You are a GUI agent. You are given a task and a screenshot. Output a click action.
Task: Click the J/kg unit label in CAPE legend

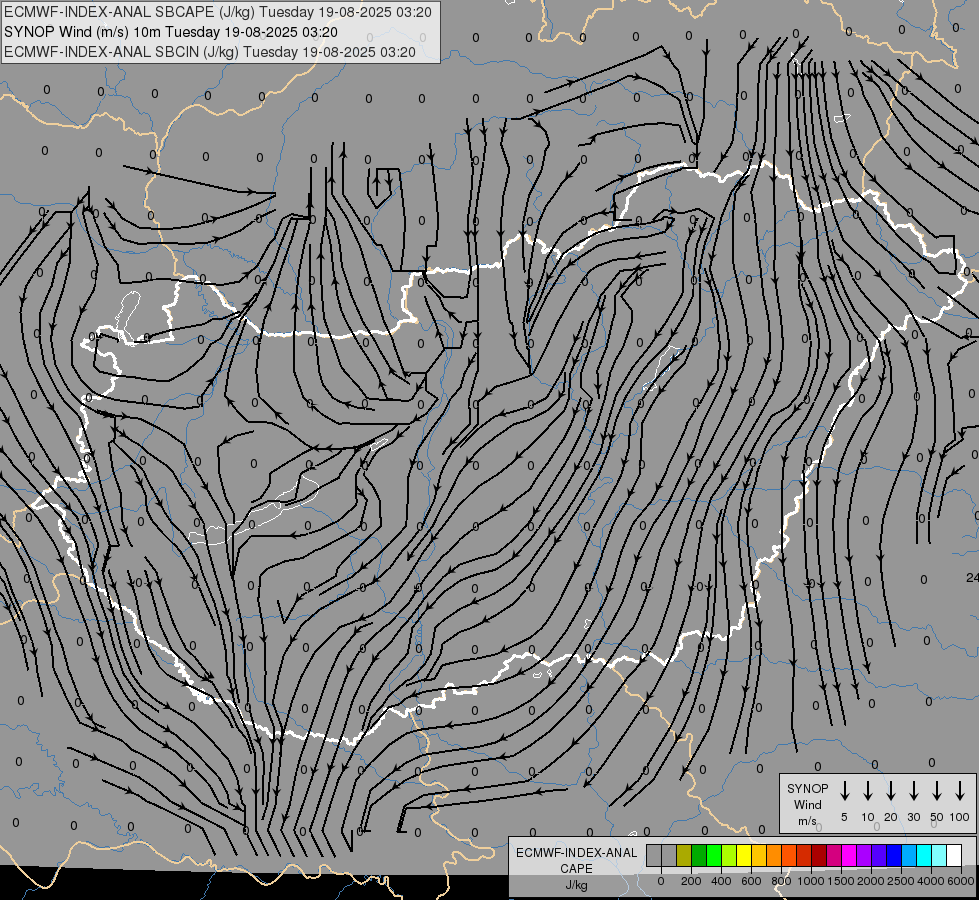pyautogui.click(x=576, y=885)
